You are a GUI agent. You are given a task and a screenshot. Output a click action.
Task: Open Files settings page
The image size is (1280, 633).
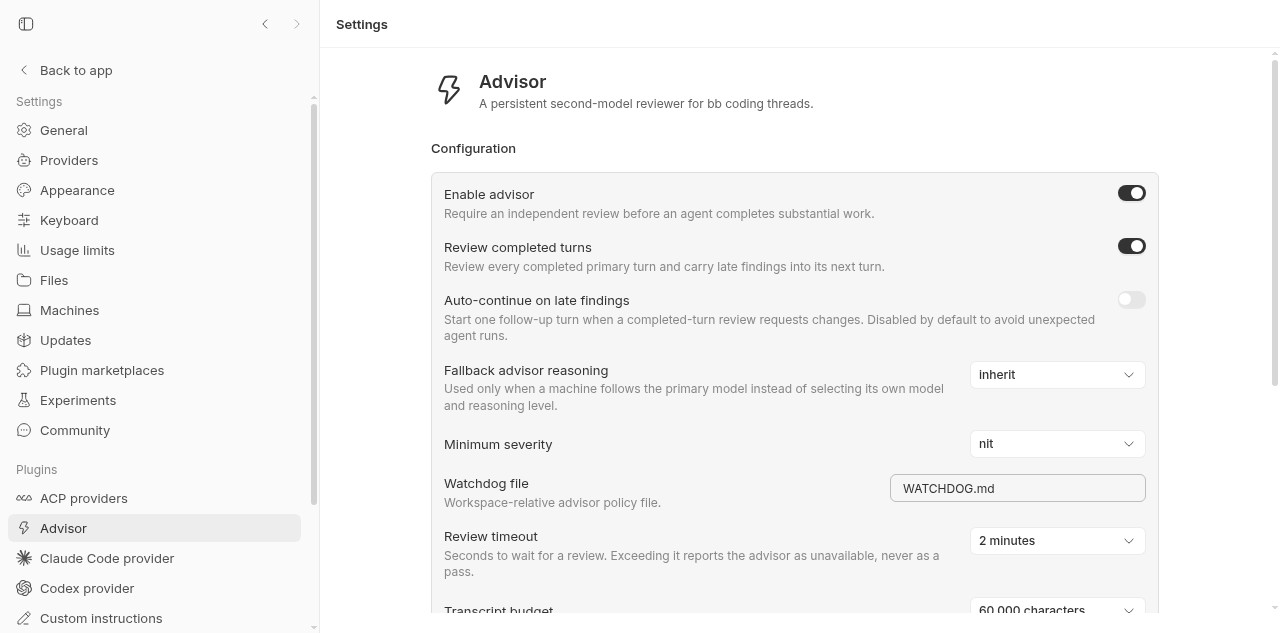154,280
